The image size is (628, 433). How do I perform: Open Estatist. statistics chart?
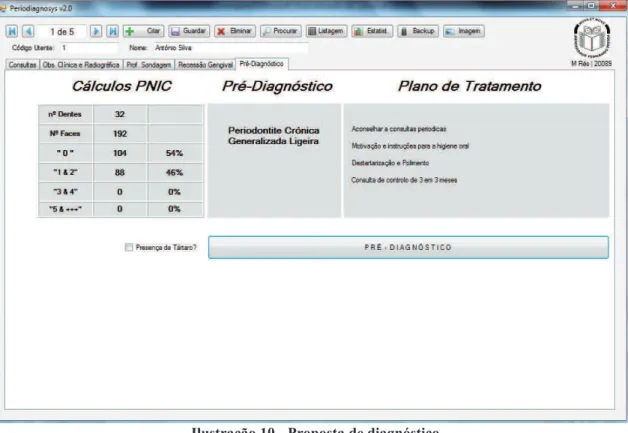(x=372, y=31)
